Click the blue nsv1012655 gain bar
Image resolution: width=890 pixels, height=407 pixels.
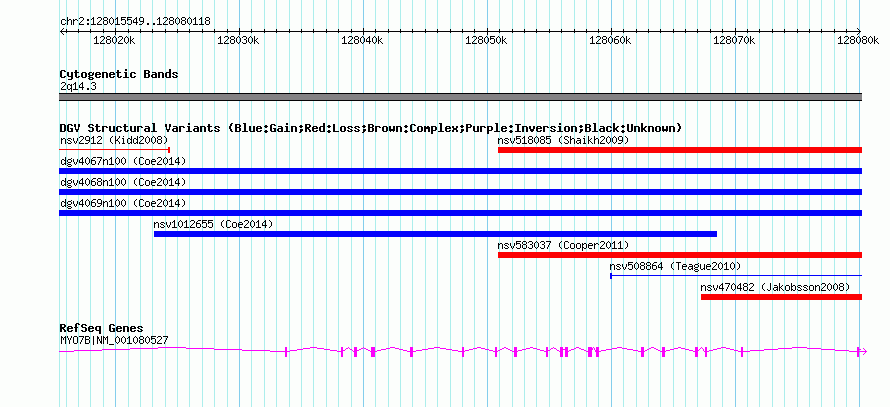(x=435, y=234)
